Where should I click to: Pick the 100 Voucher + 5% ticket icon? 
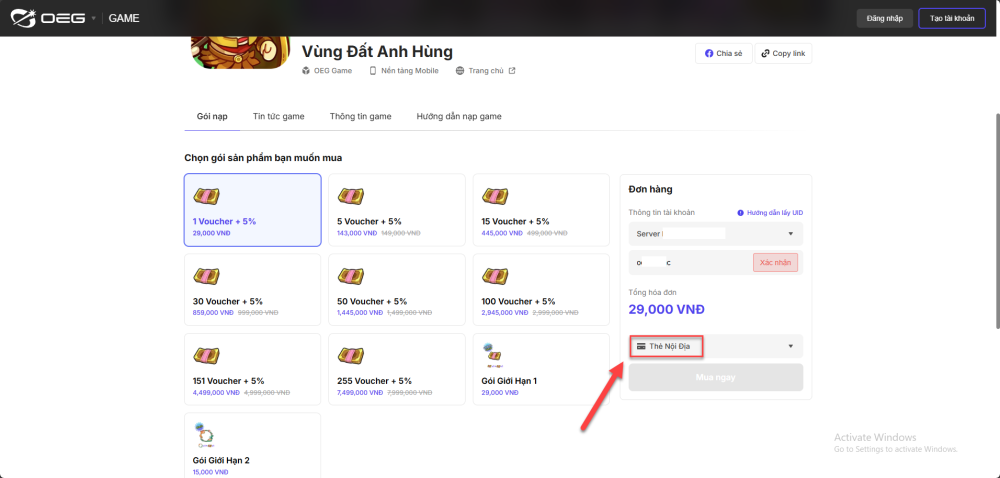click(x=494, y=276)
